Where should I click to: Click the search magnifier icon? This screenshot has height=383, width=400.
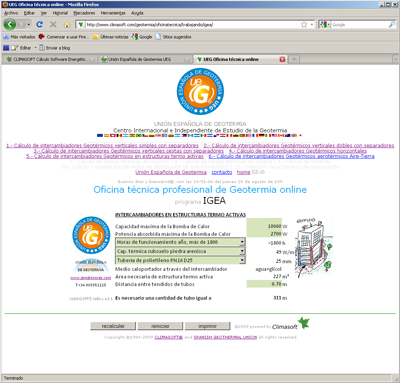tap(392, 25)
